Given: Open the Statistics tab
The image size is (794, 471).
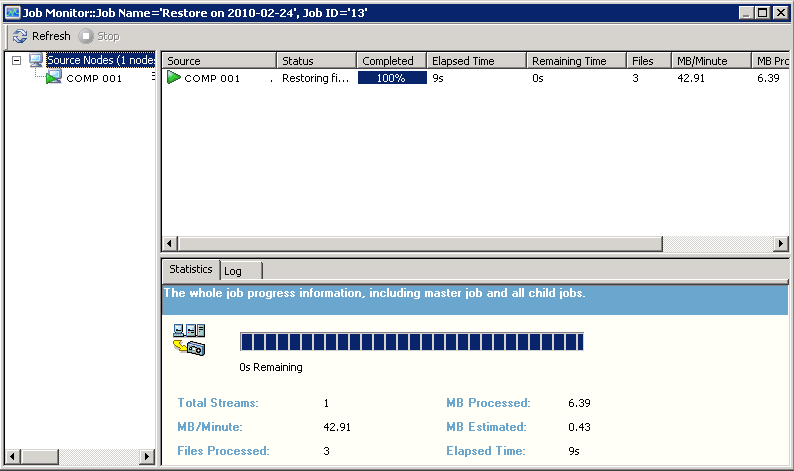Looking at the screenshot, I should click(x=190, y=270).
